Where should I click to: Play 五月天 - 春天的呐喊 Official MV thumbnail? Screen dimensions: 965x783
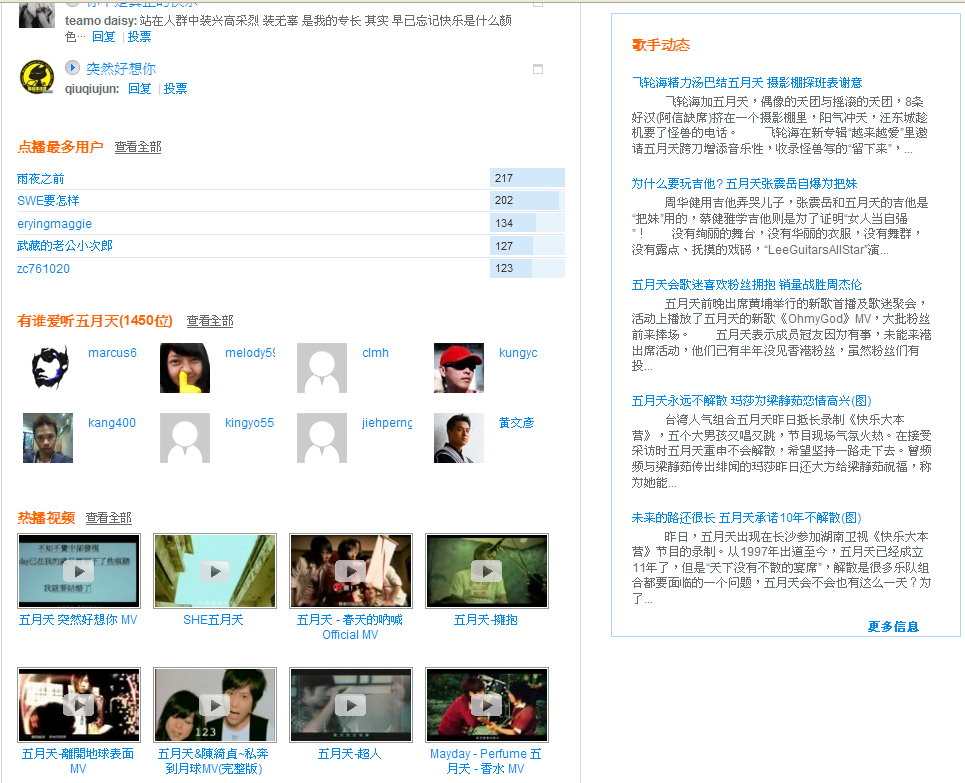click(x=351, y=571)
